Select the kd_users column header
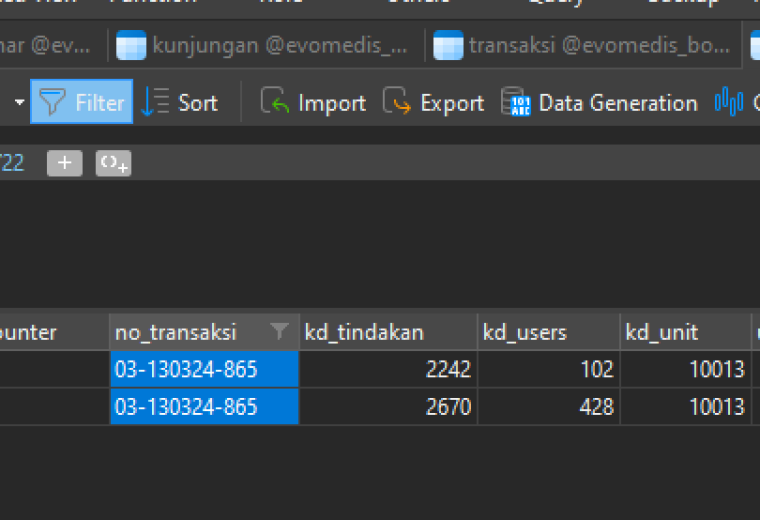 pos(549,332)
